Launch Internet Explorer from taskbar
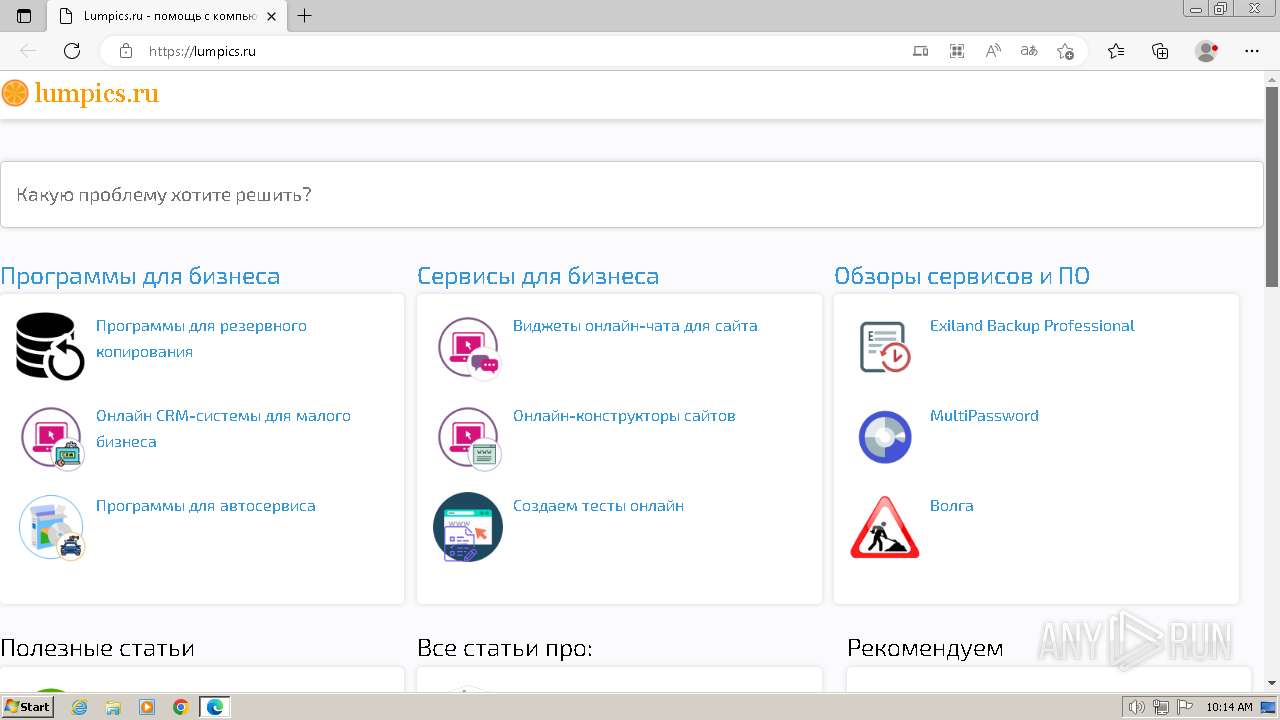The height and width of the screenshot is (720, 1280). click(x=79, y=707)
